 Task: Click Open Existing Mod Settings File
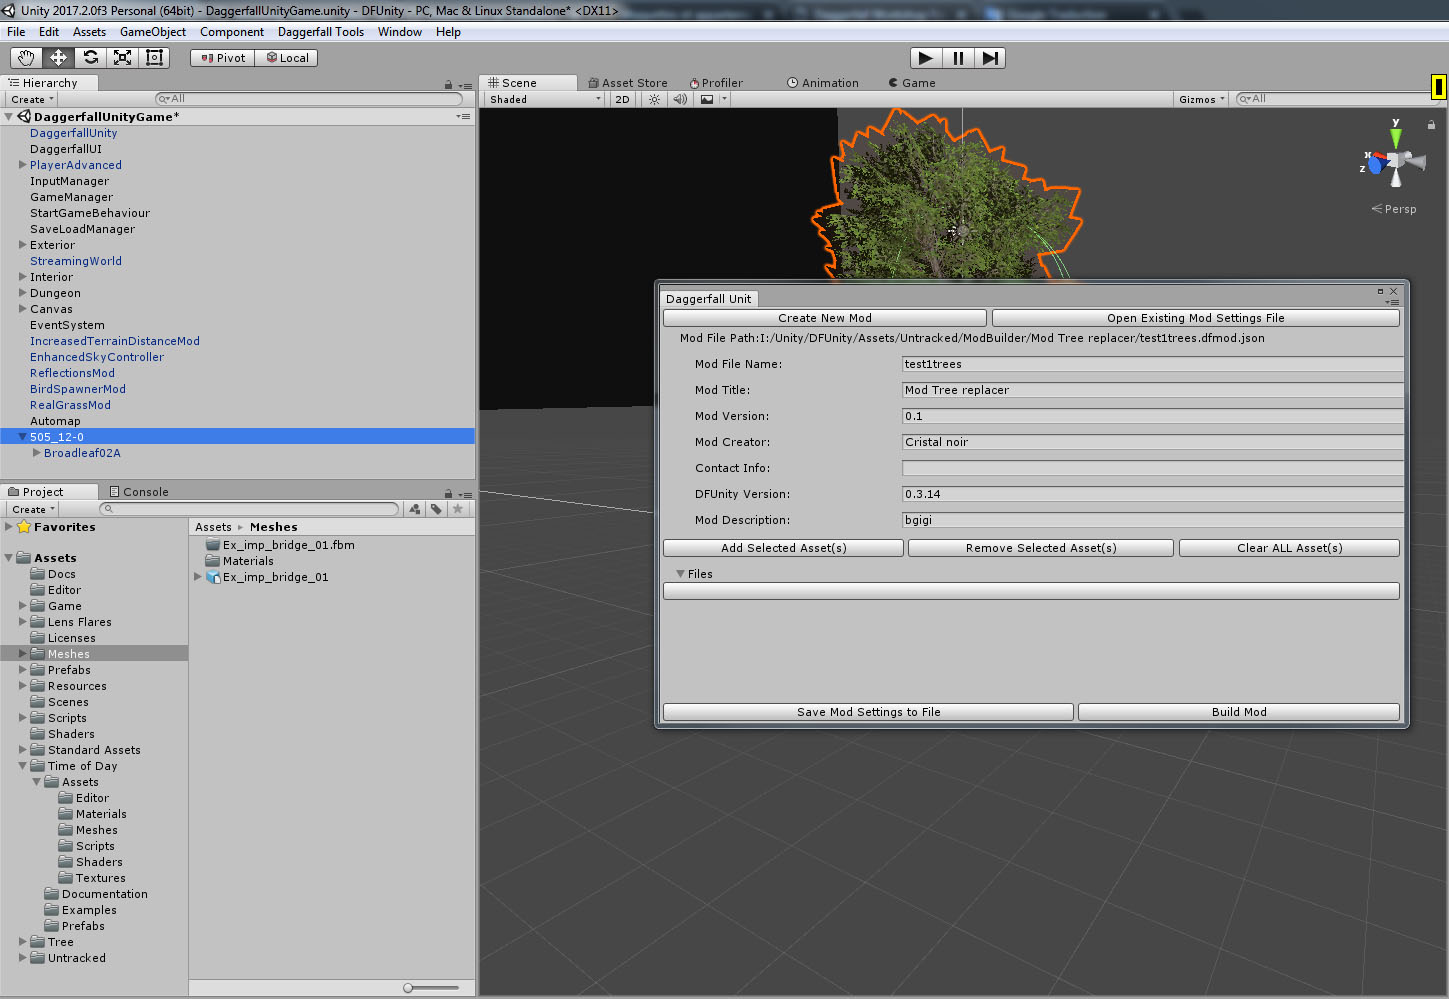pyautogui.click(x=1195, y=318)
